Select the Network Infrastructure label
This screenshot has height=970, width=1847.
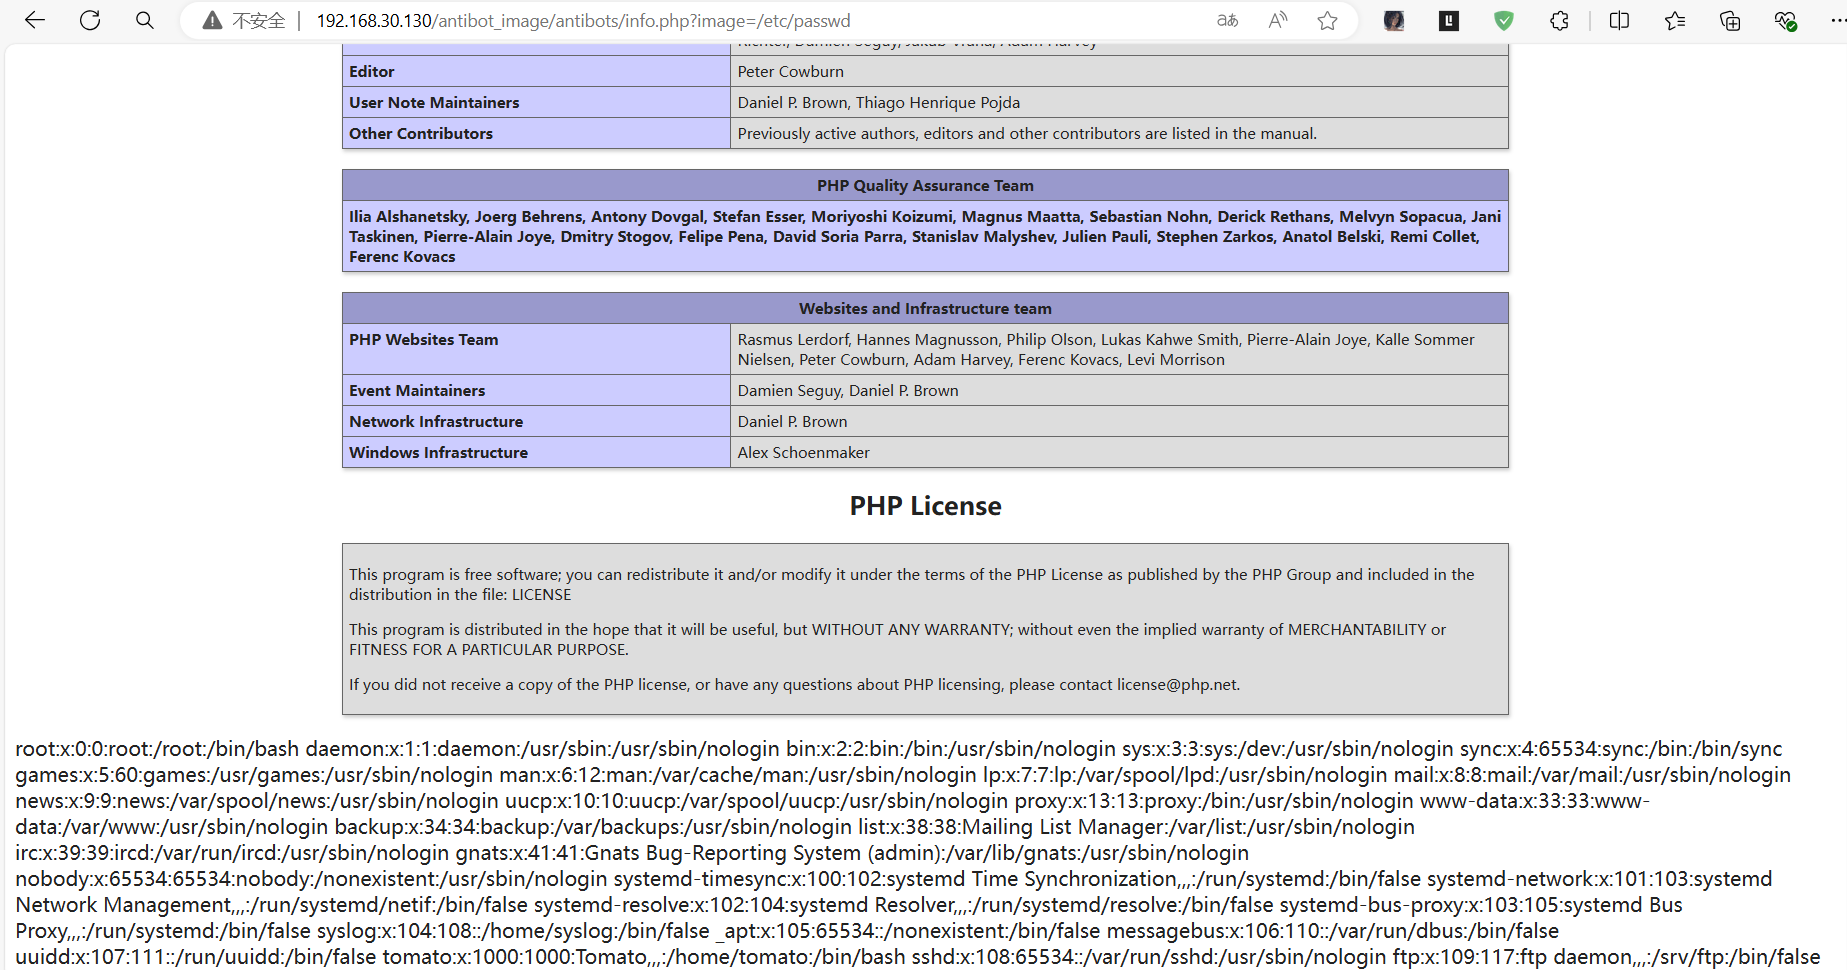(x=436, y=422)
